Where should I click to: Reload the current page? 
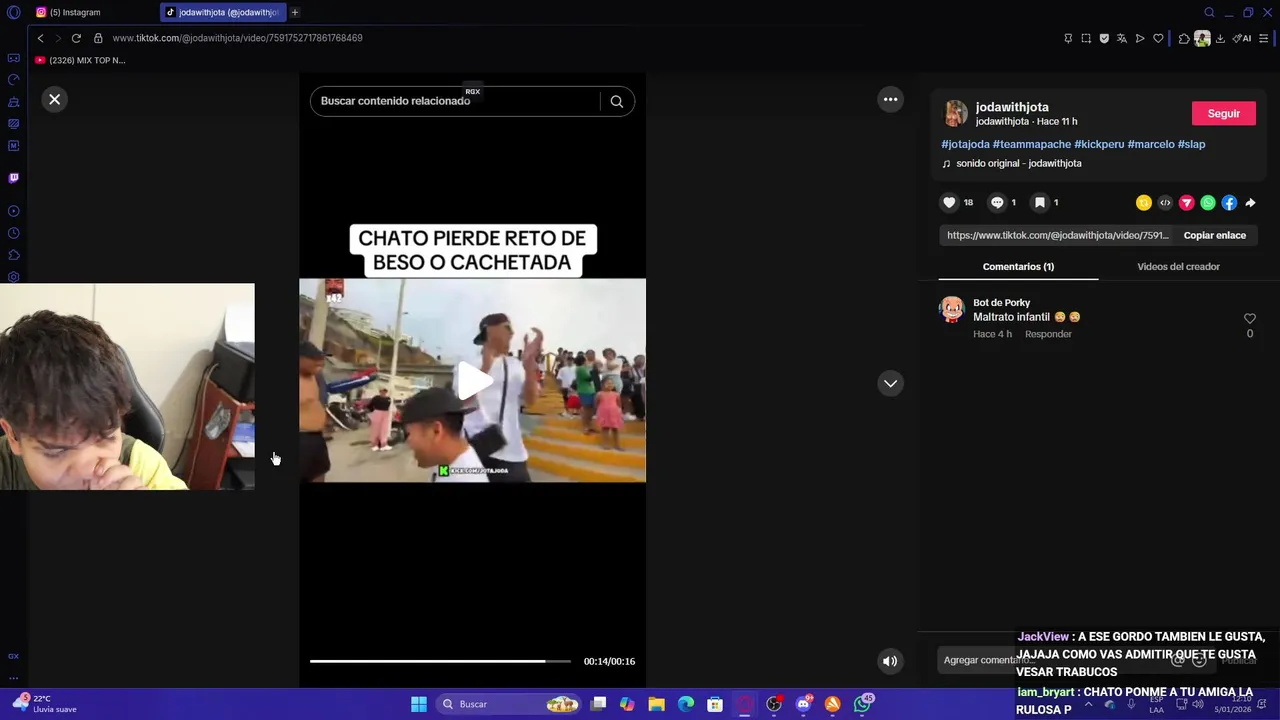[76, 38]
